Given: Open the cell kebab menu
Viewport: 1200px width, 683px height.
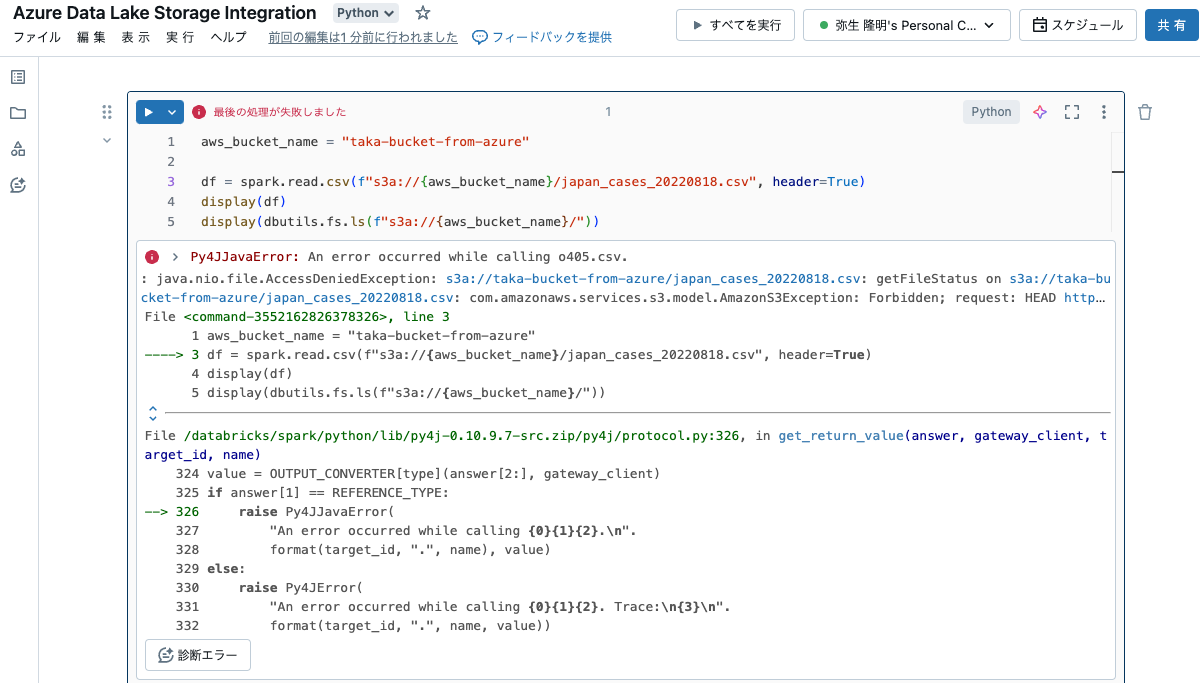Looking at the screenshot, I should pyautogui.click(x=1104, y=112).
